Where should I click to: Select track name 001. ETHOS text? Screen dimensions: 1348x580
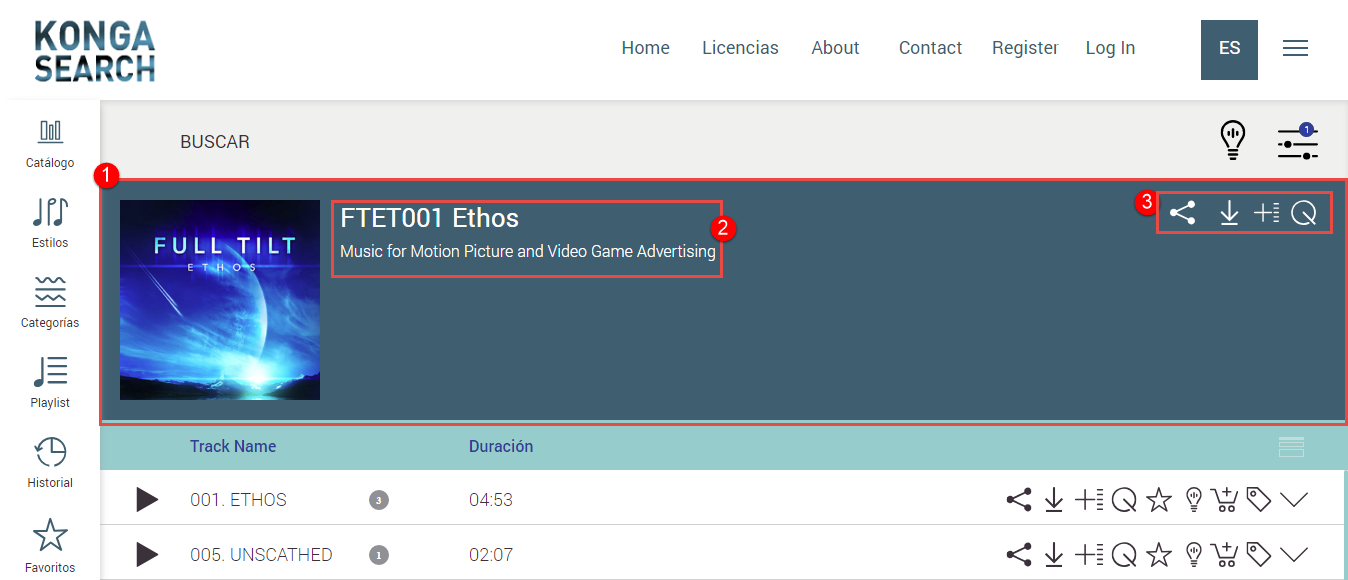click(x=239, y=500)
